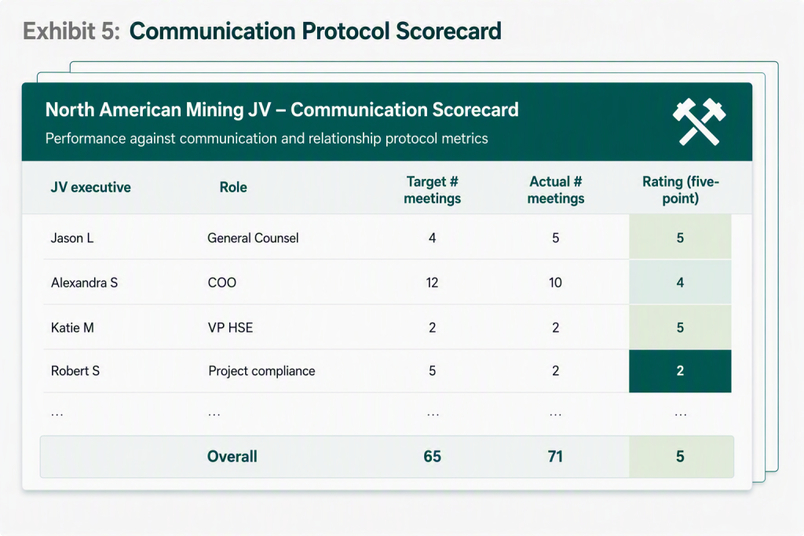The width and height of the screenshot is (804, 536).
Task: Select the JV executive column header
Action: tap(91, 187)
